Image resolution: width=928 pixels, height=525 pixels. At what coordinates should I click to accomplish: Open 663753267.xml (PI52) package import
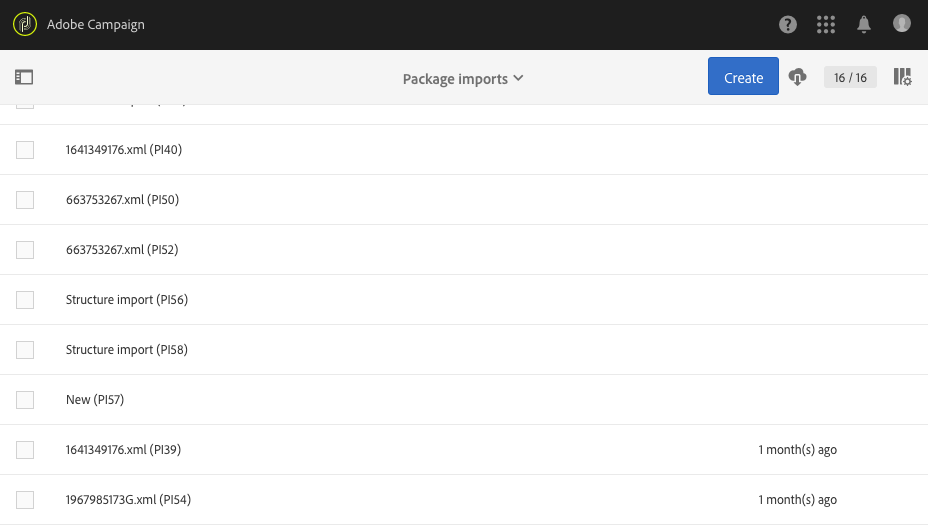[x=122, y=250]
